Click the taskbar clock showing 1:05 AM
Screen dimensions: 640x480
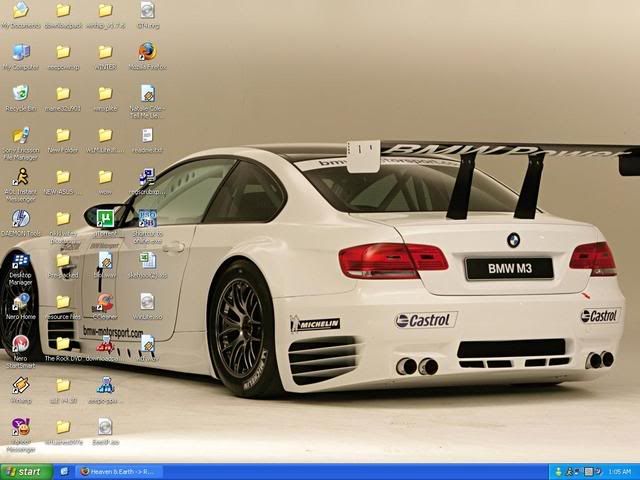tap(619, 472)
